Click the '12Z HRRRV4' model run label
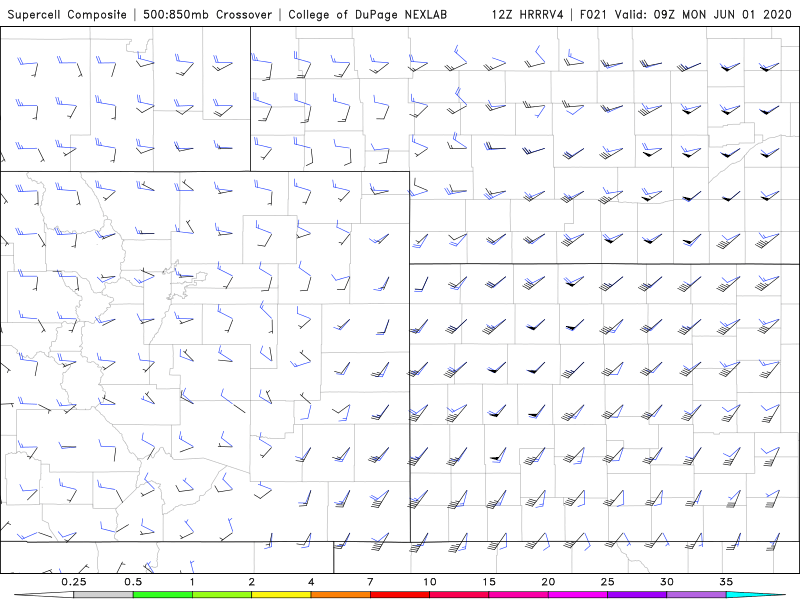Image resolution: width=800 pixels, height=600 pixels. tap(528, 14)
